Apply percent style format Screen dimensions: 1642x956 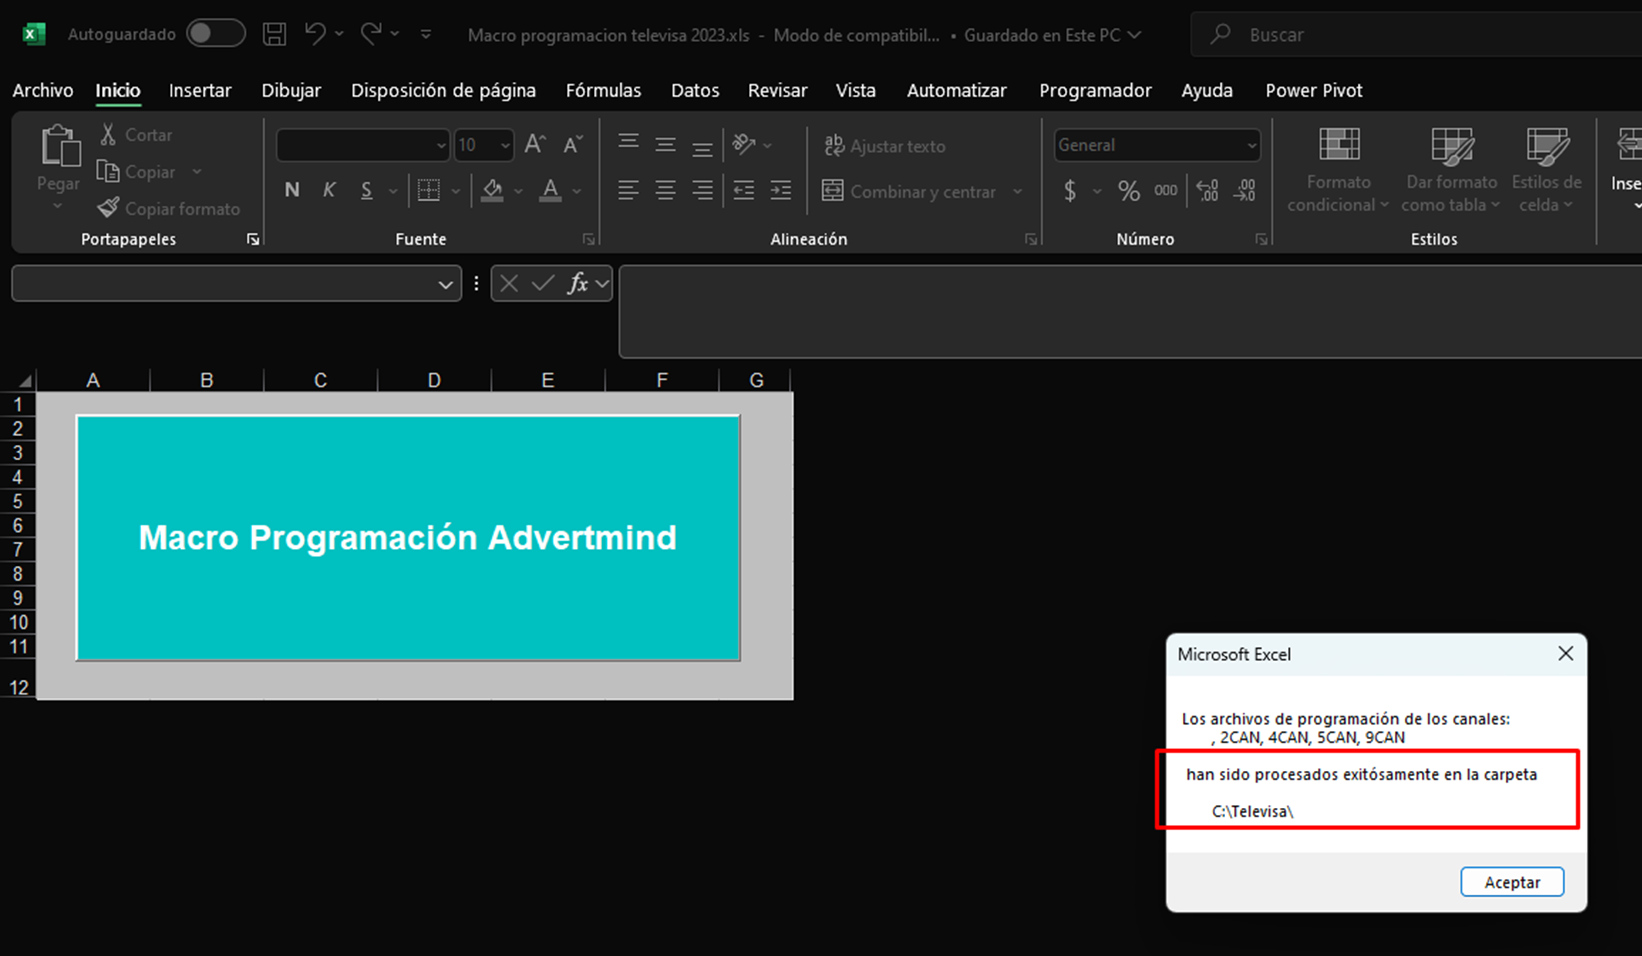(x=1129, y=190)
